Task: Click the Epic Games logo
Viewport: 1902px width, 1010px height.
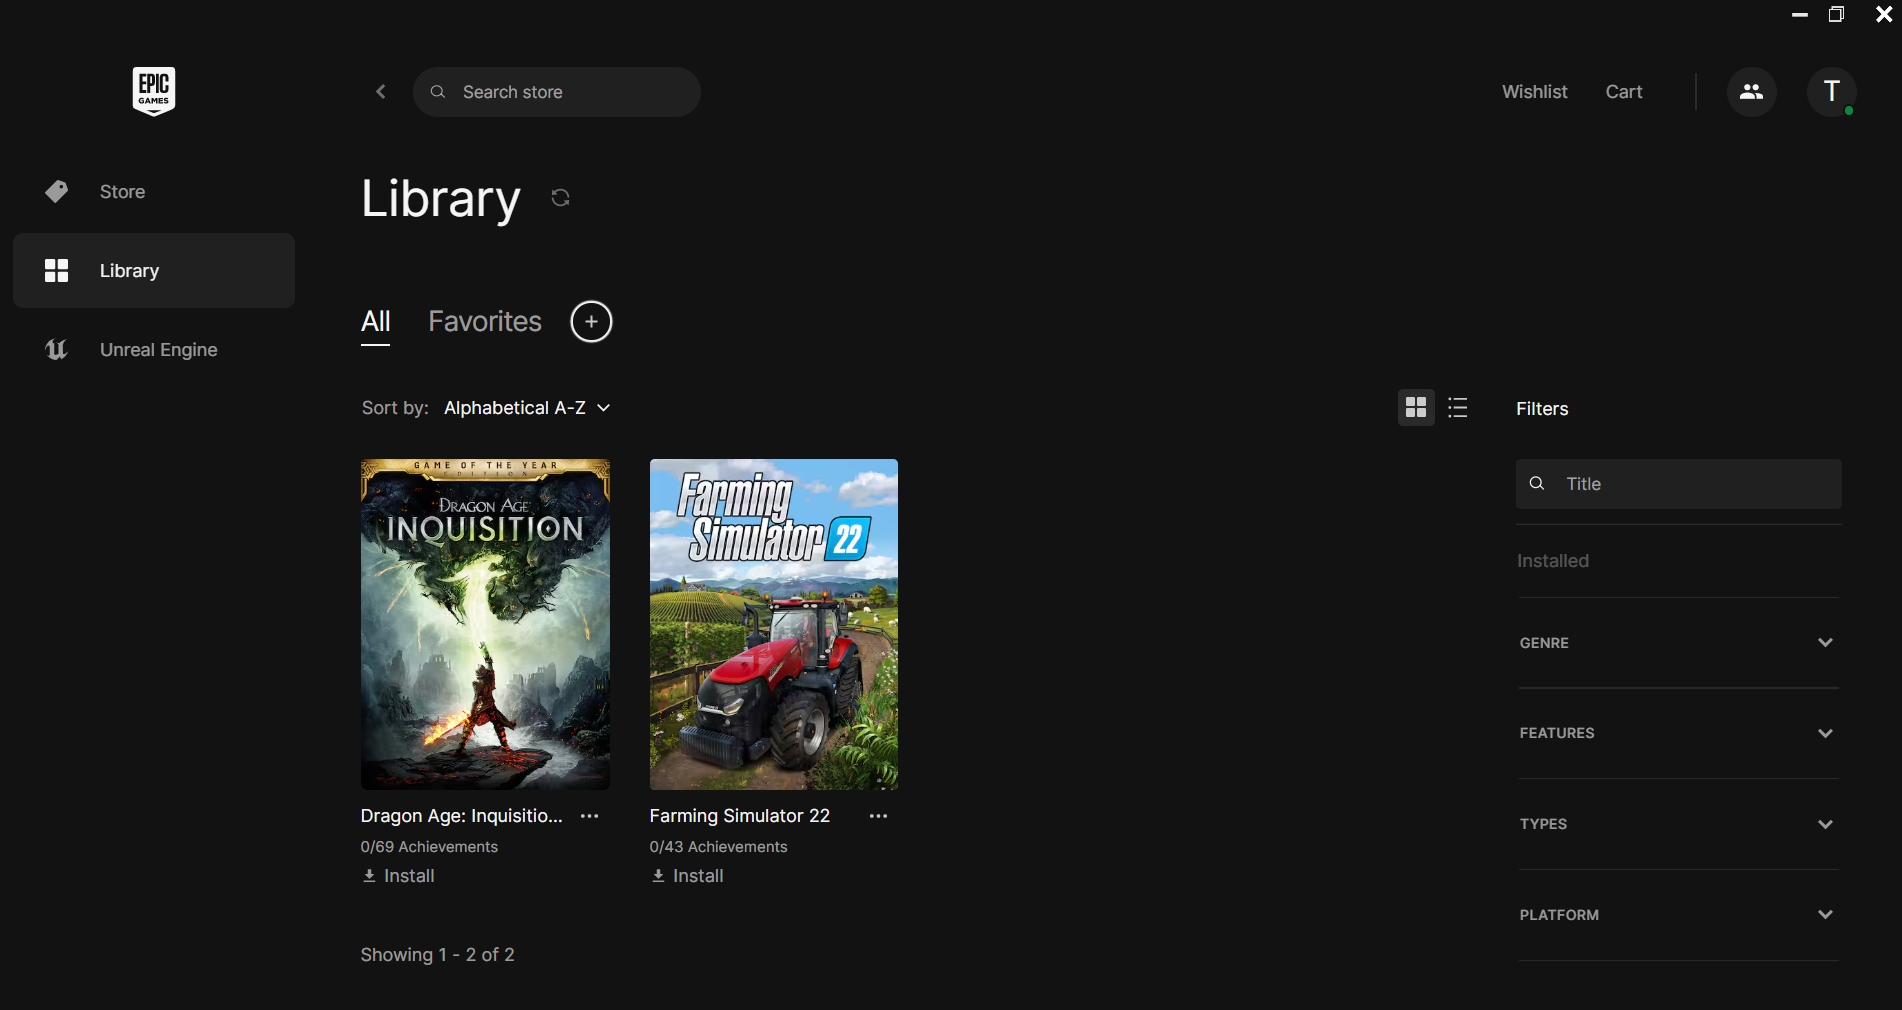Action: (x=154, y=91)
